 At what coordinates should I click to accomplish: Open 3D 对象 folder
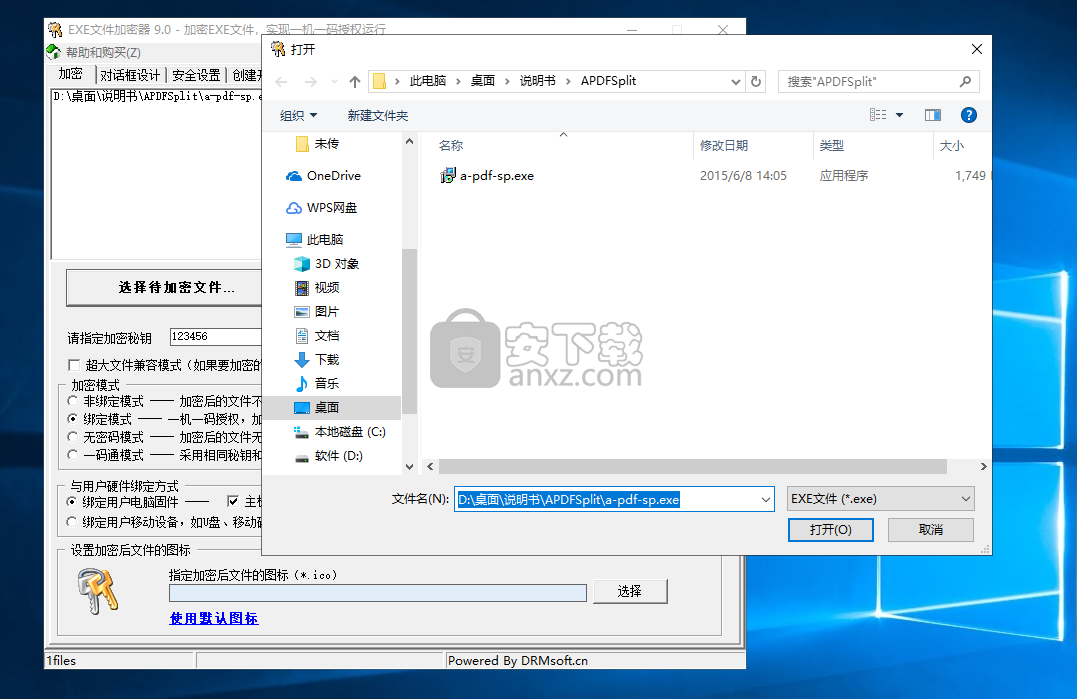tap(326, 264)
